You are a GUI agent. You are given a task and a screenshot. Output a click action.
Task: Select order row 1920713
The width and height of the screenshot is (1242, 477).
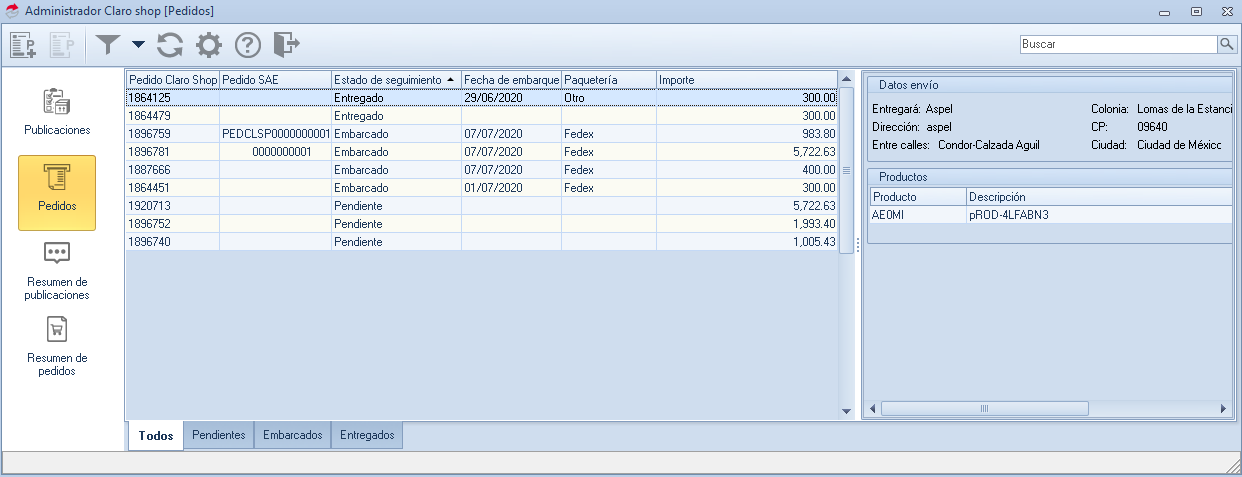(481, 206)
